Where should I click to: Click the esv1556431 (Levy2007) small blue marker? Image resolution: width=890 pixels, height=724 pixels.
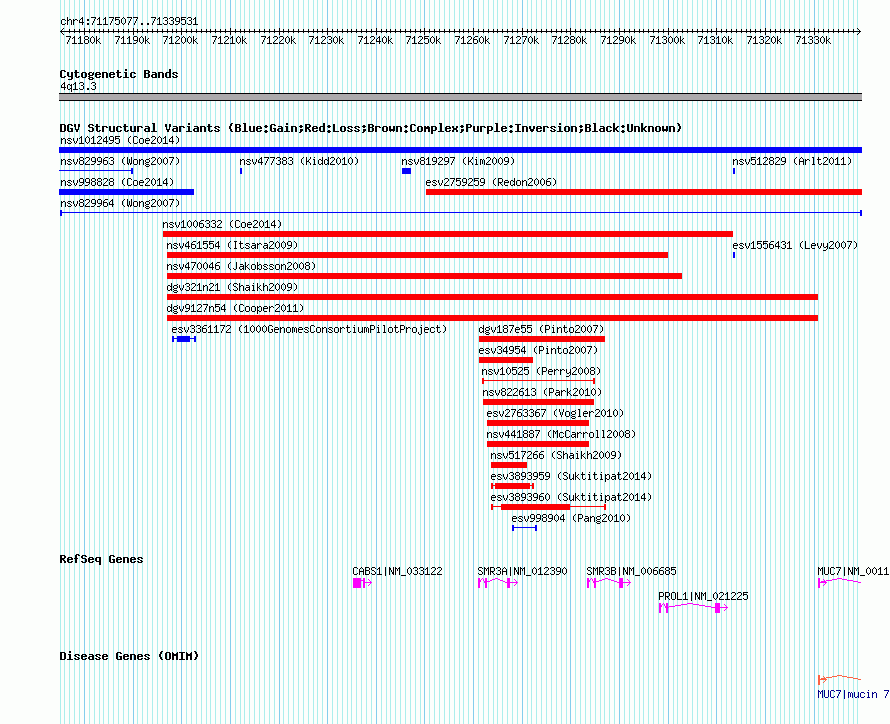(x=734, y=255)
